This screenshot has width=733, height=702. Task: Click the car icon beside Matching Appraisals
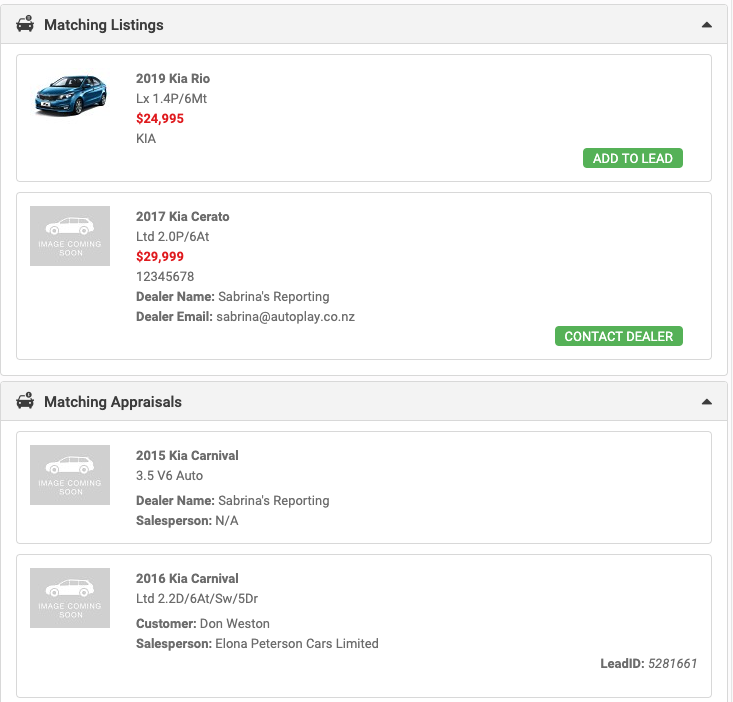tap(26, 401)
